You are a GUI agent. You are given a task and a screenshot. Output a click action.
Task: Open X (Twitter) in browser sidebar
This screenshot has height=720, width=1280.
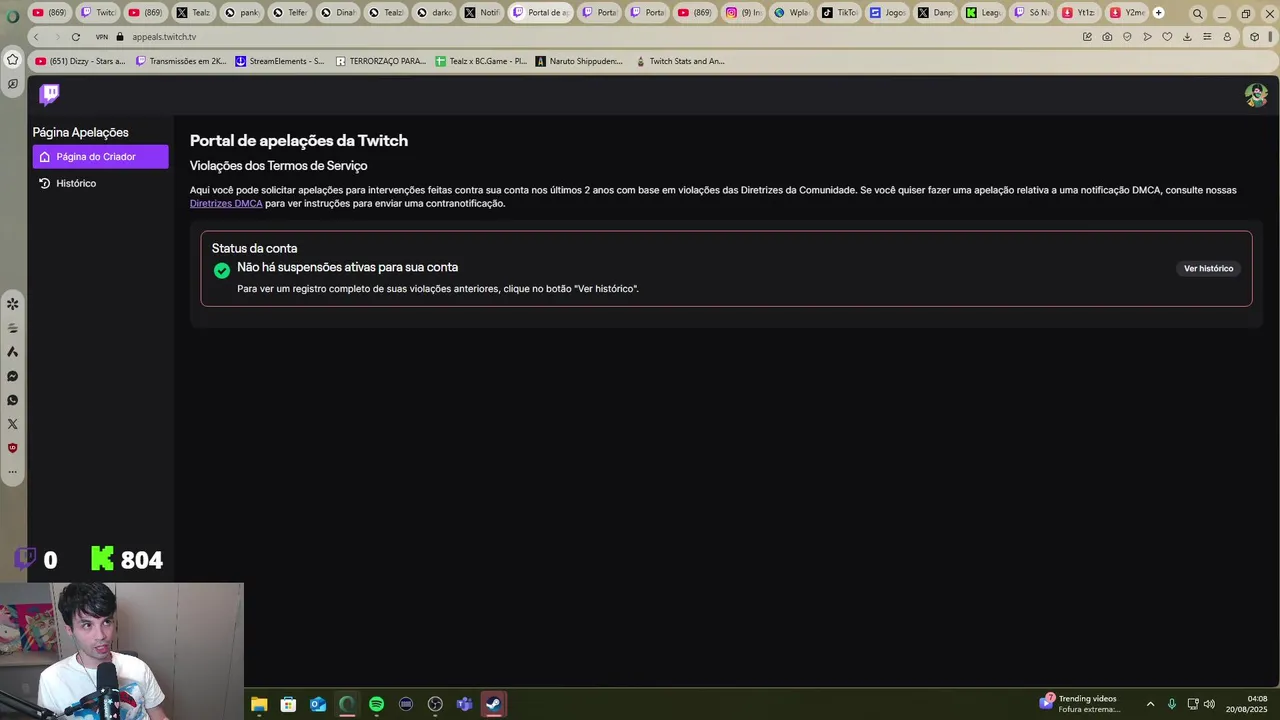click(13, 424)
